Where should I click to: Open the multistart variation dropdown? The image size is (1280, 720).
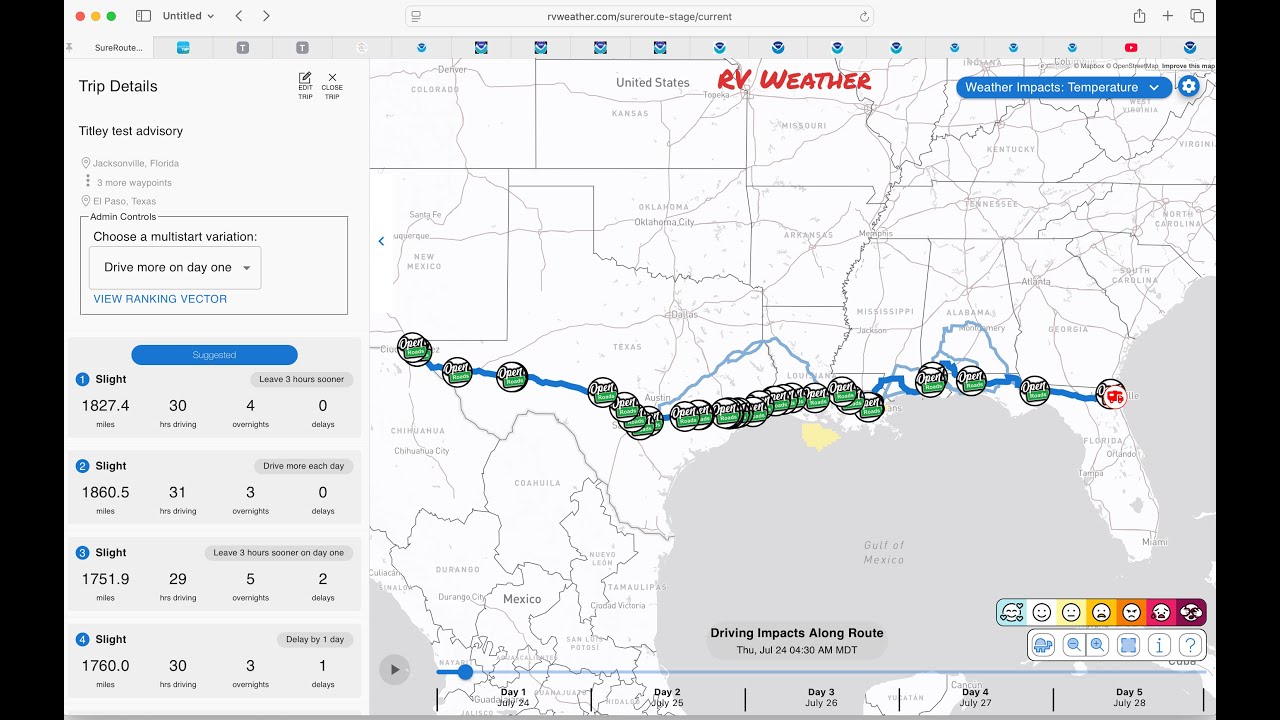click(x=175, y=268)
